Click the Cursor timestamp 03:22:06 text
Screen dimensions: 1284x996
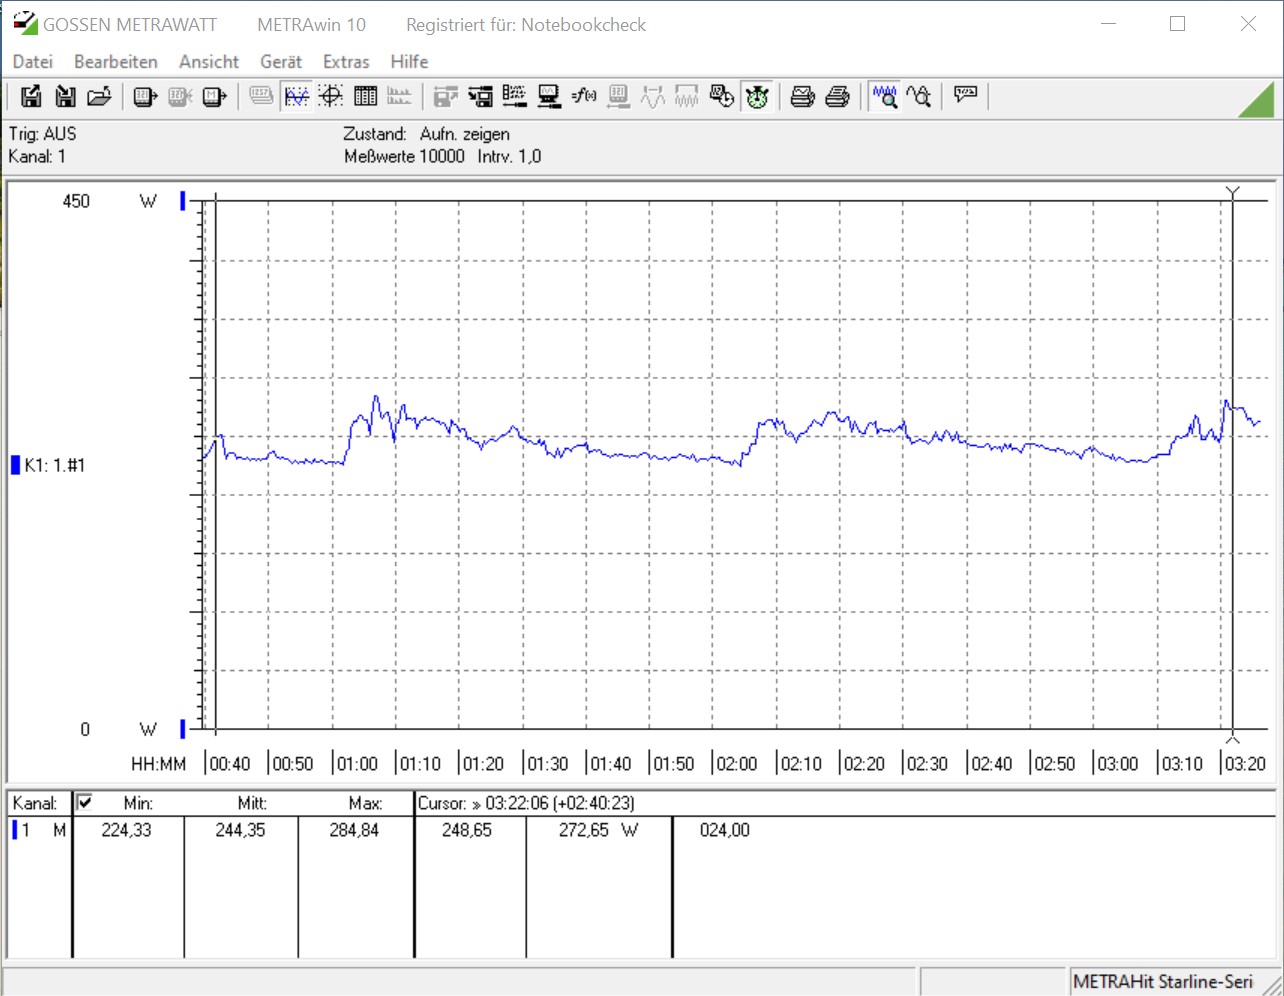click(x=526, y=803)
